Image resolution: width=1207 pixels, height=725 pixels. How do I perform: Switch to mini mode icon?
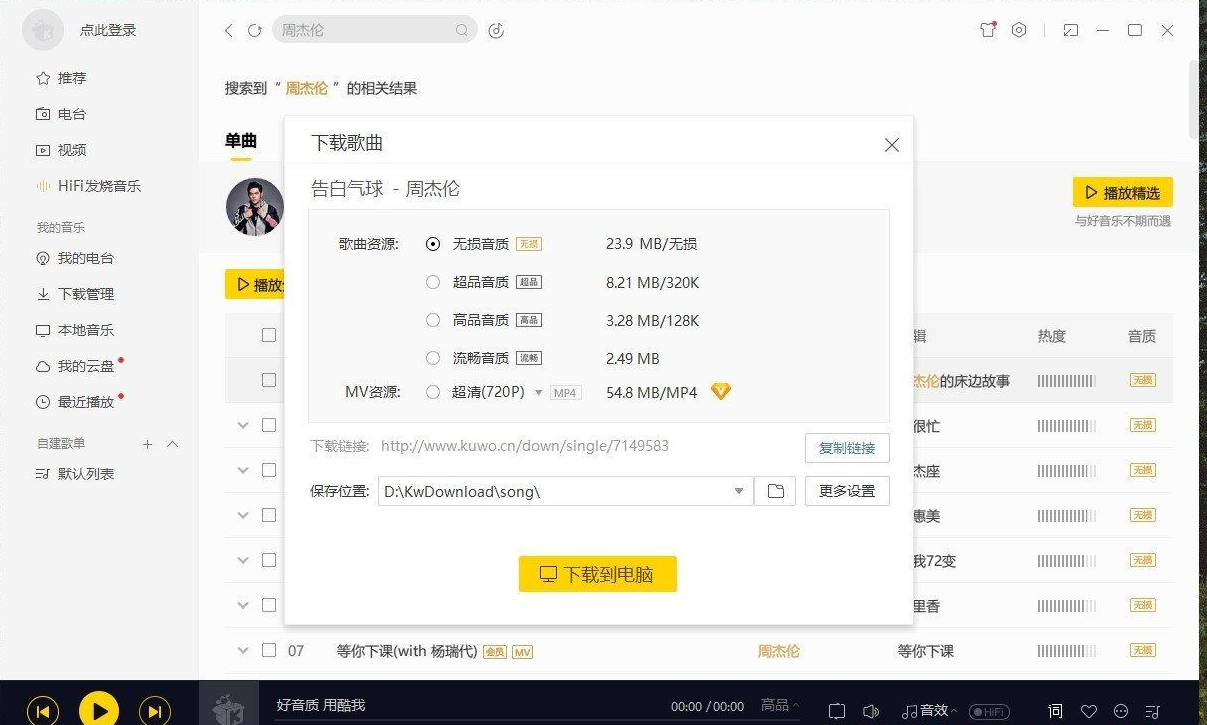(1071, 30)
